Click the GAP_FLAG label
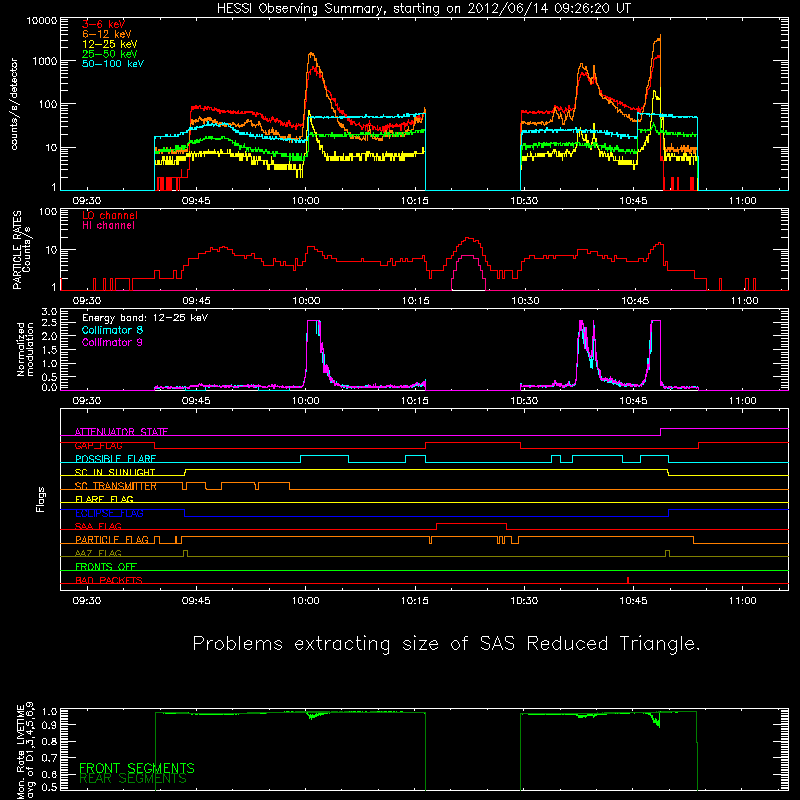The image size is (800, 800). click(98, 445)
